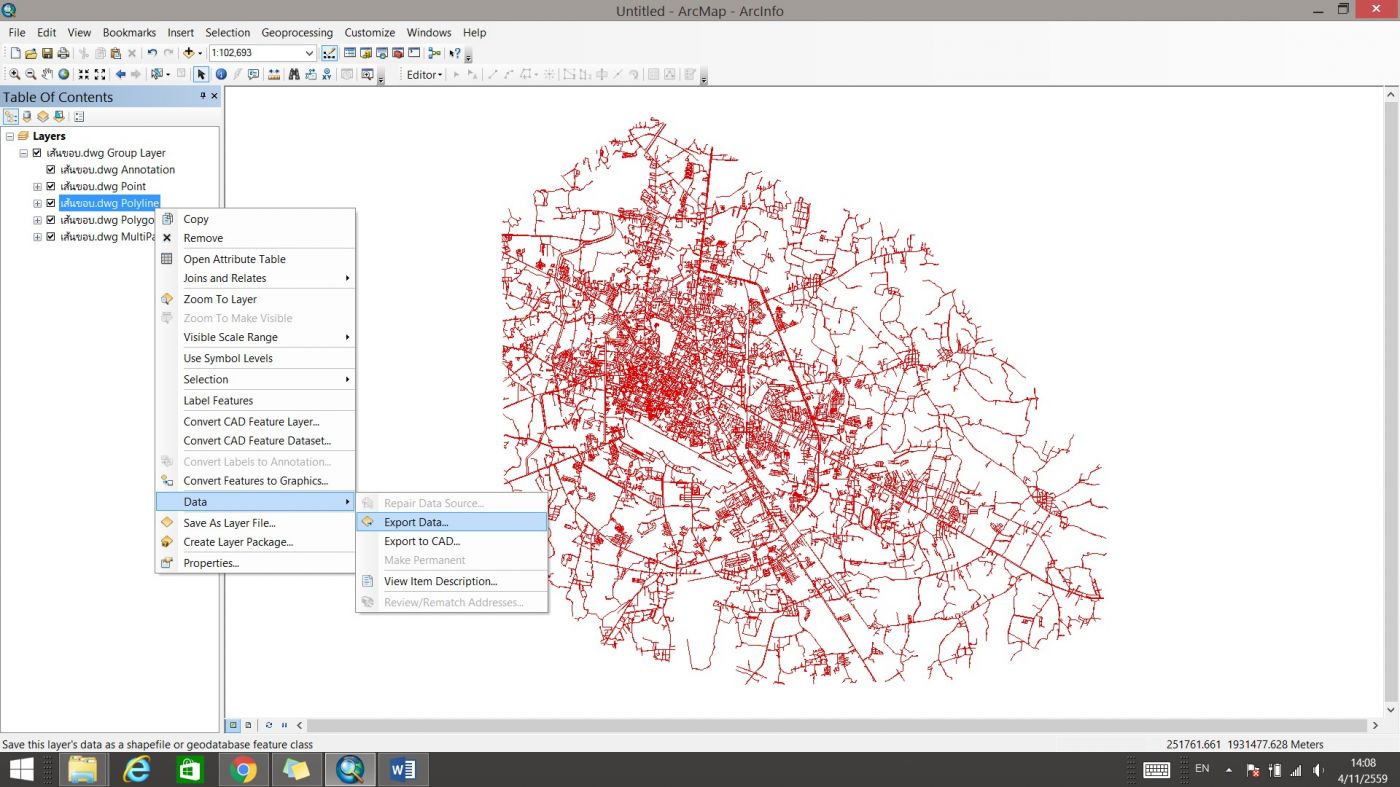
Task: Click Open Attribute Table
Action: [x=234, y=259]
